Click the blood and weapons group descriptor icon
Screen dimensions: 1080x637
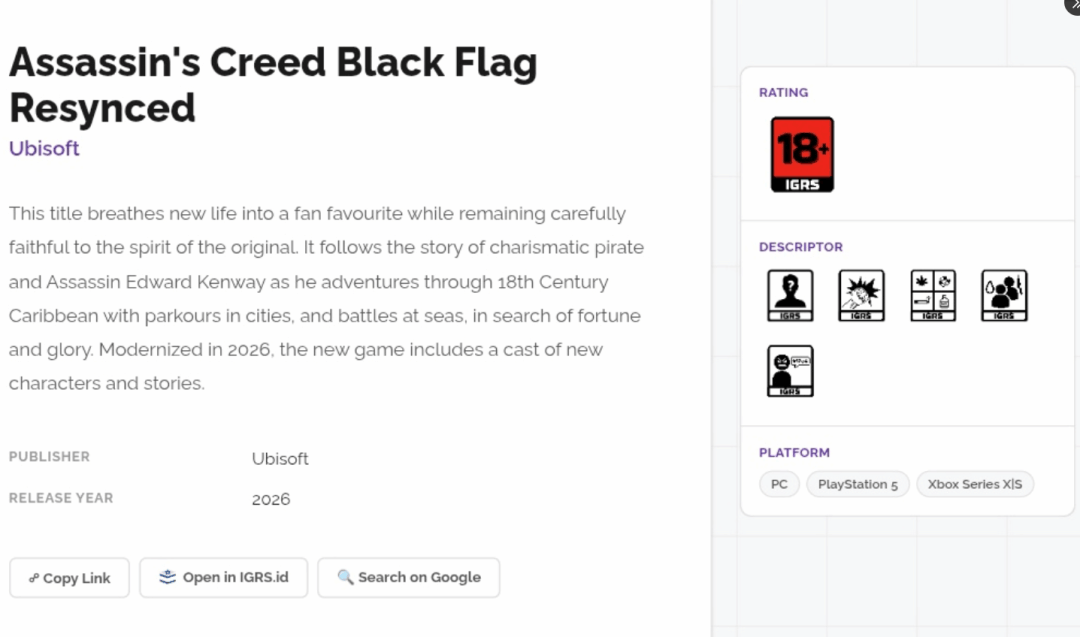point(1004,295)
